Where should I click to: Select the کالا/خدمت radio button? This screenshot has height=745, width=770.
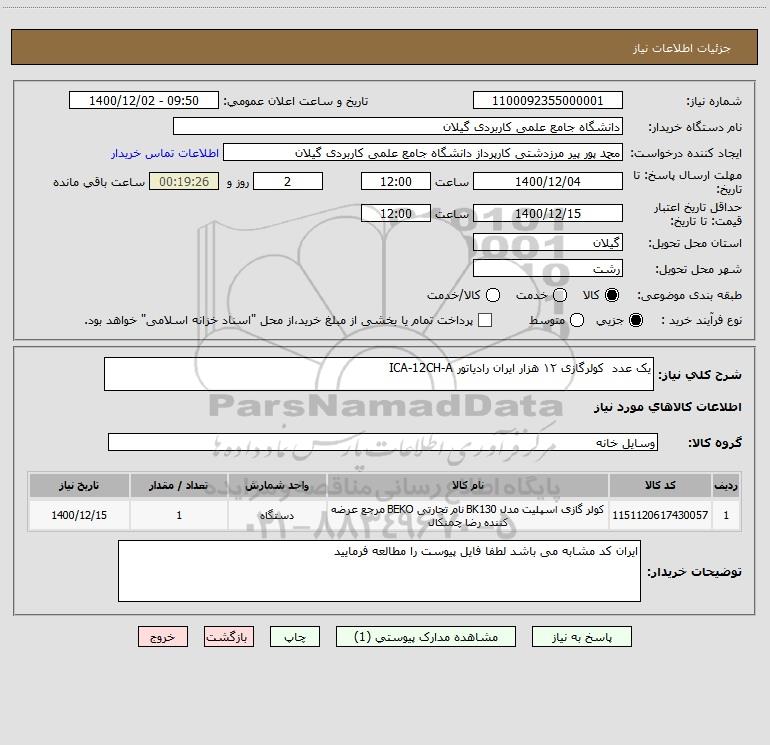point(493,295)
